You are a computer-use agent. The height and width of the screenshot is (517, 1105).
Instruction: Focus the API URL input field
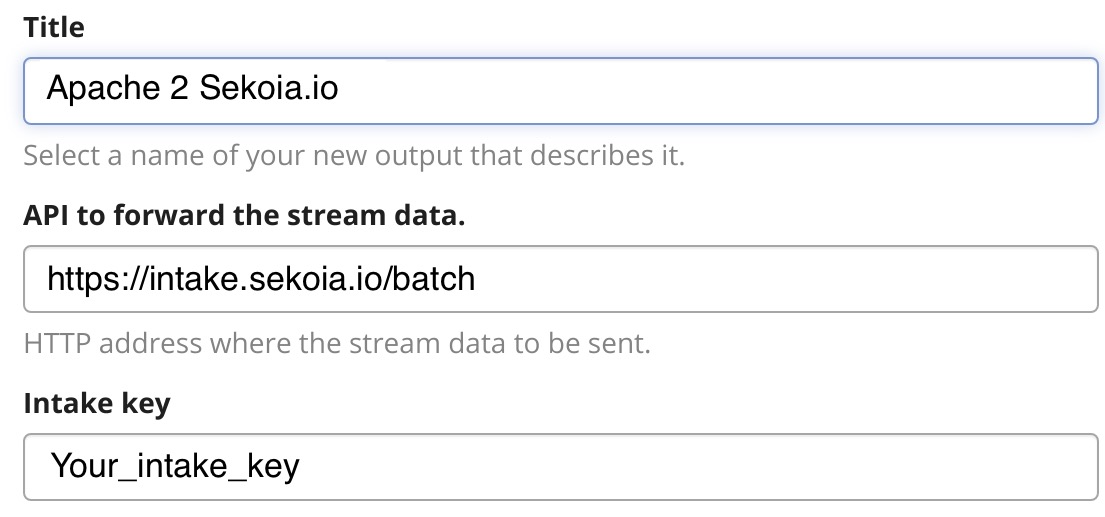point(560,279)
